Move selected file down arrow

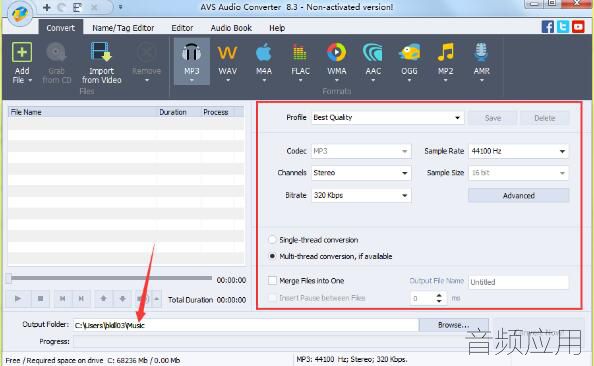122,299
